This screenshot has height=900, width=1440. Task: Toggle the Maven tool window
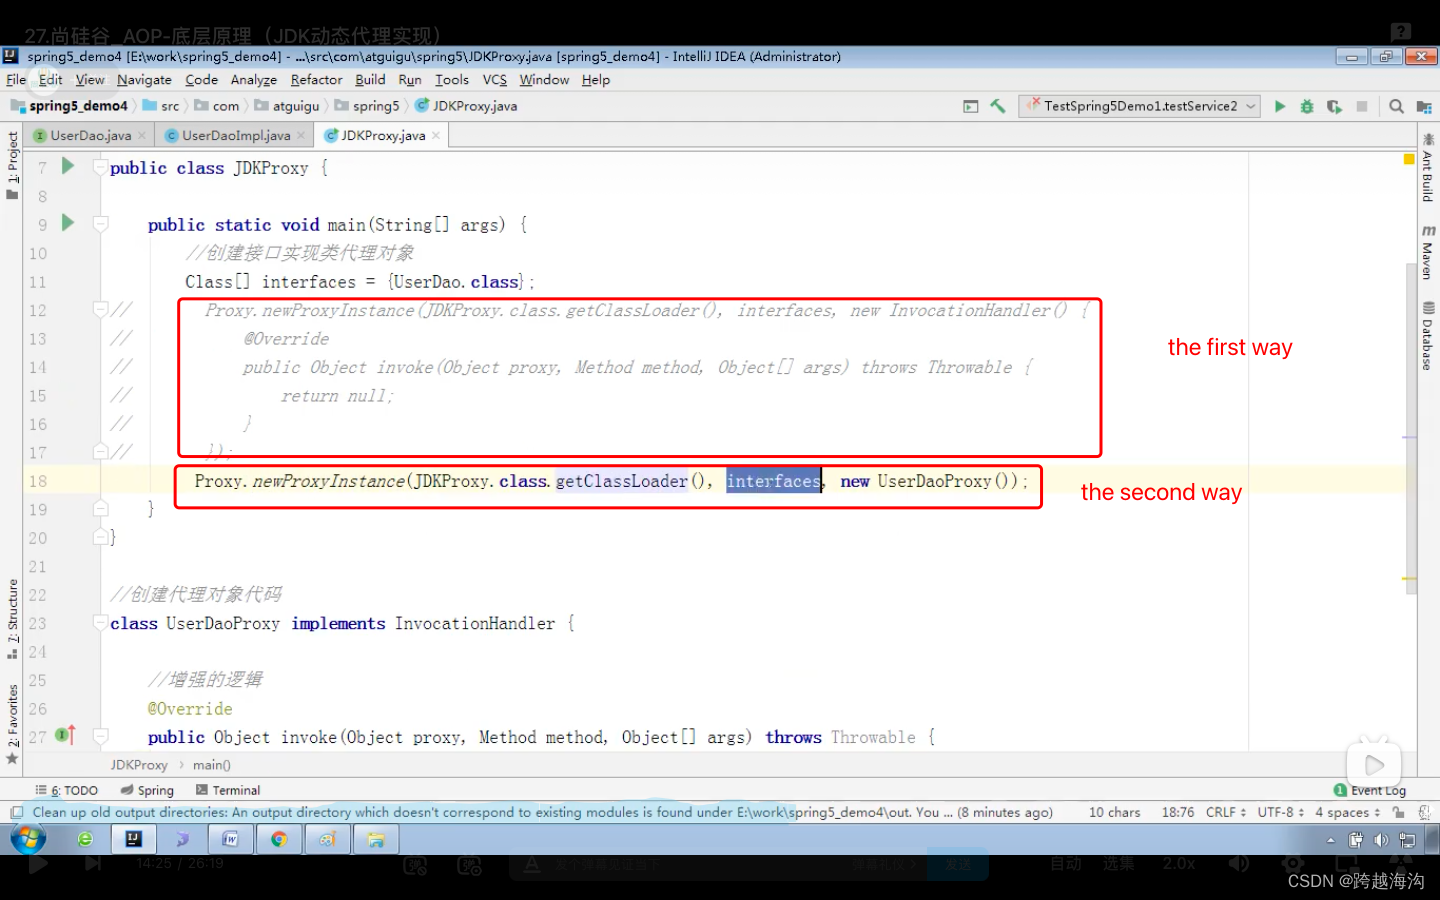coord(1428,252)
